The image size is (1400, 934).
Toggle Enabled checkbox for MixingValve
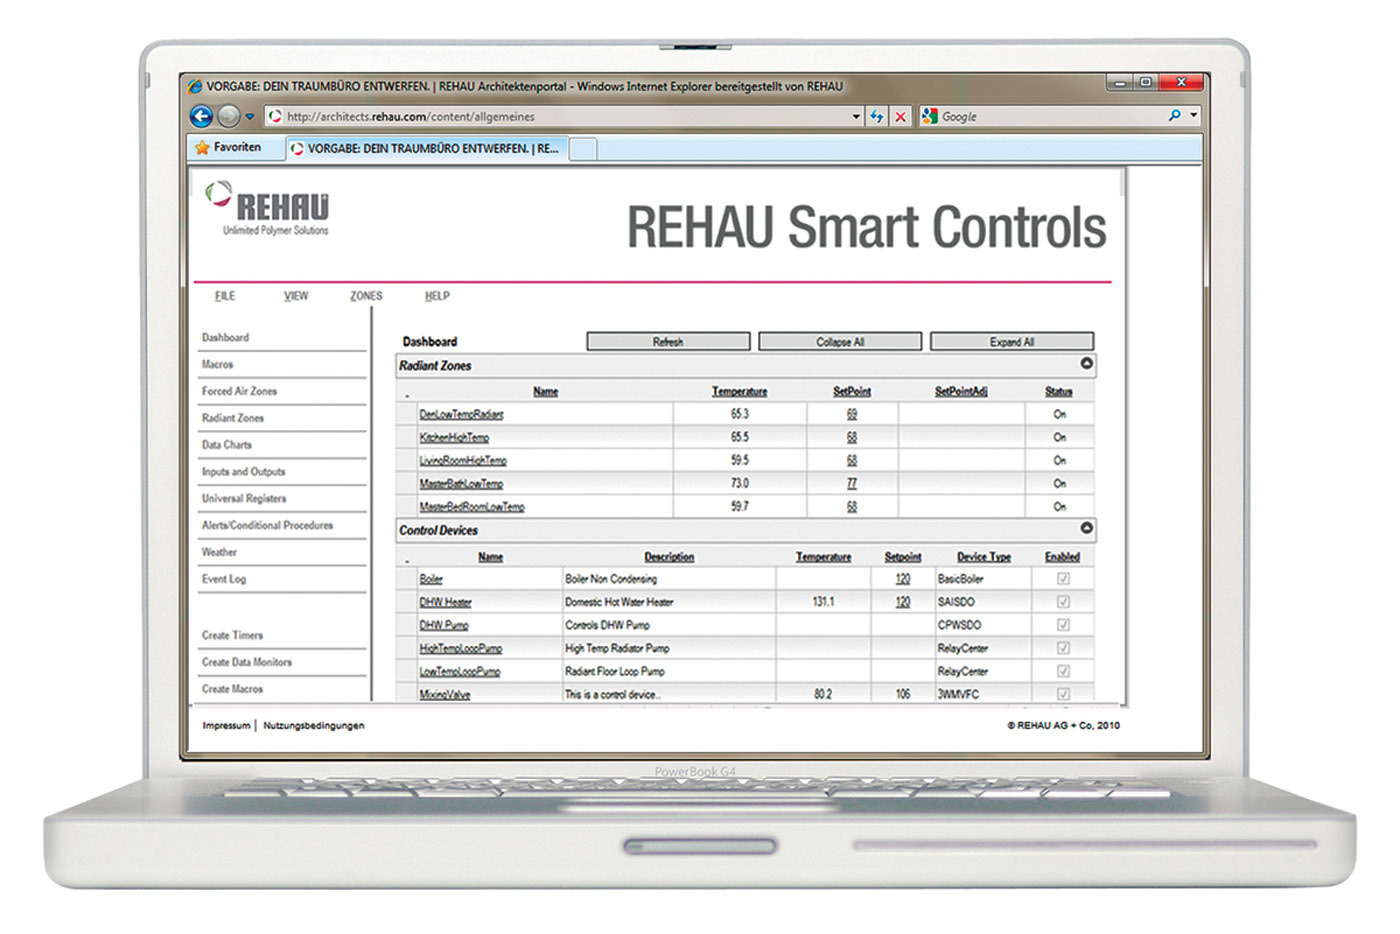tap(1063, 694)
